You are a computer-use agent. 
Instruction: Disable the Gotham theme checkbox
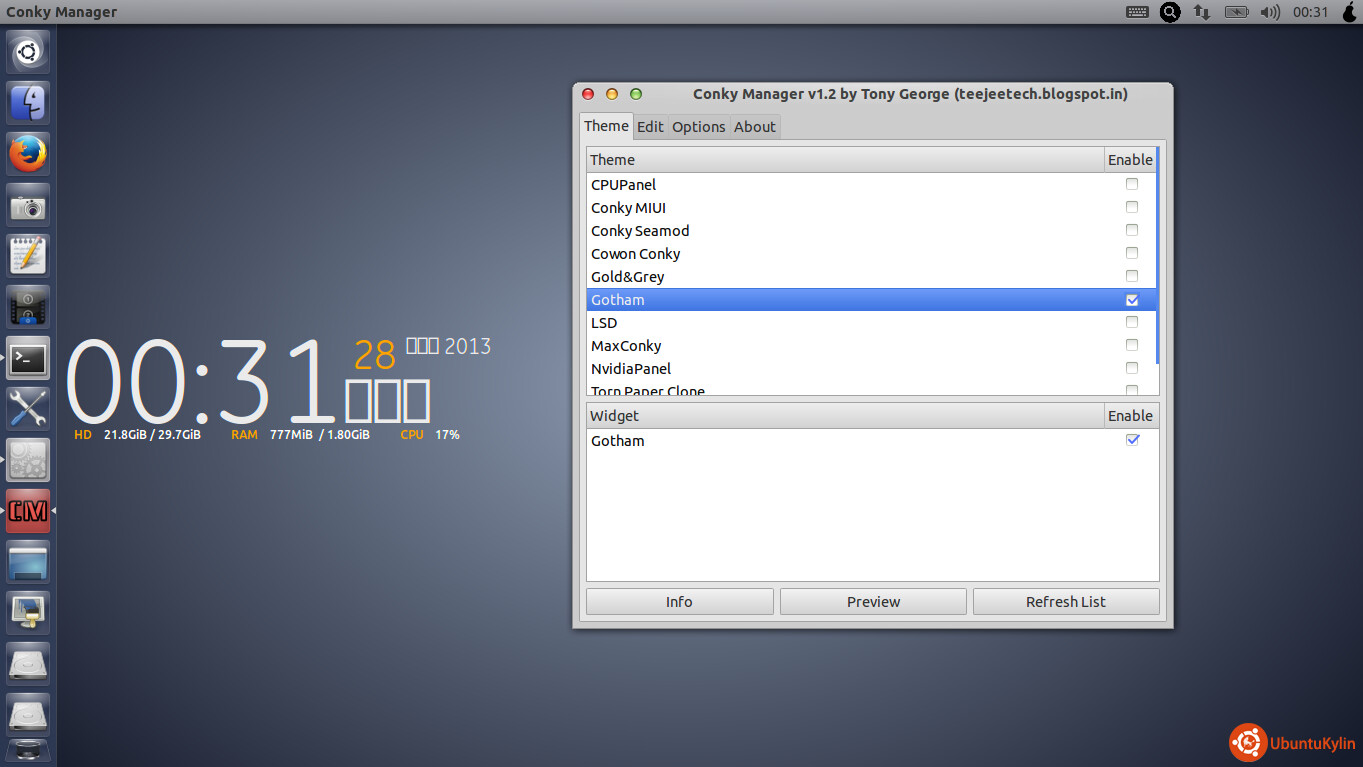point(1131,300)
